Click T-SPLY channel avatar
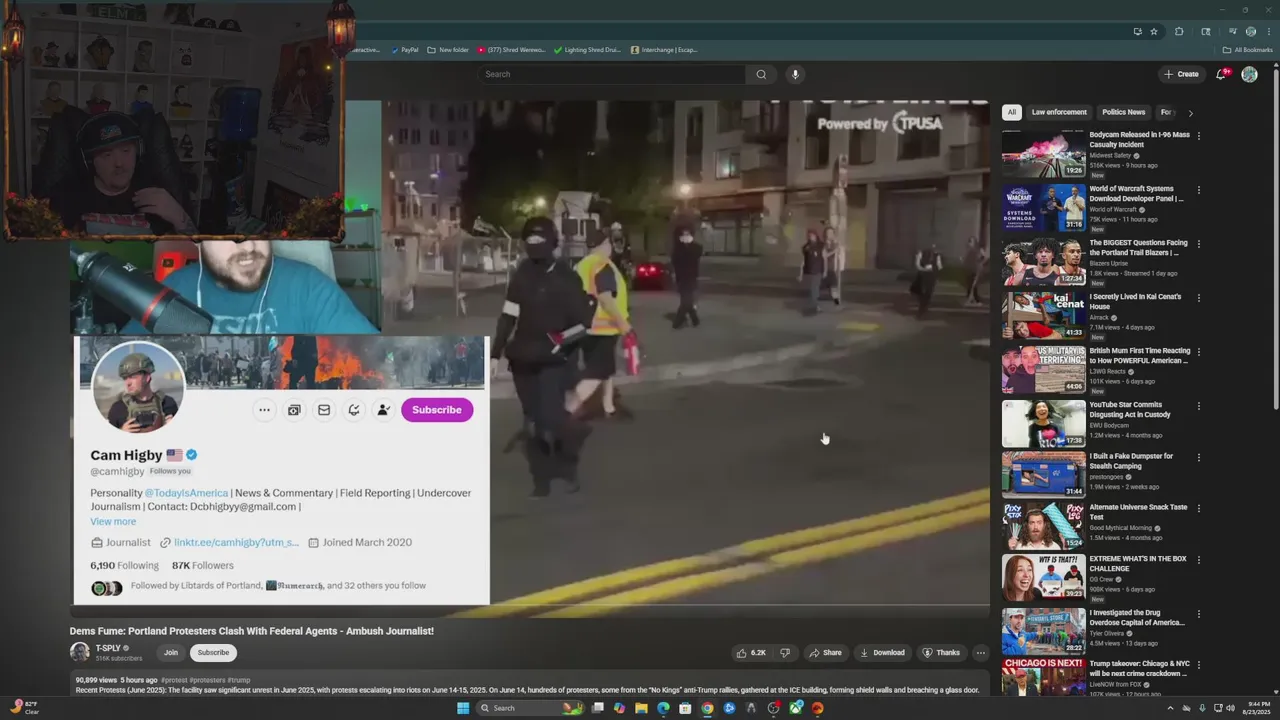The image size is (1280, 720). 79,652
